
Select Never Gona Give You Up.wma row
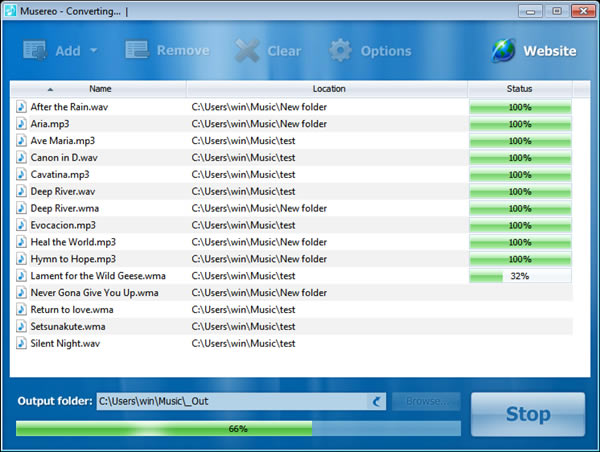point(94,293)
